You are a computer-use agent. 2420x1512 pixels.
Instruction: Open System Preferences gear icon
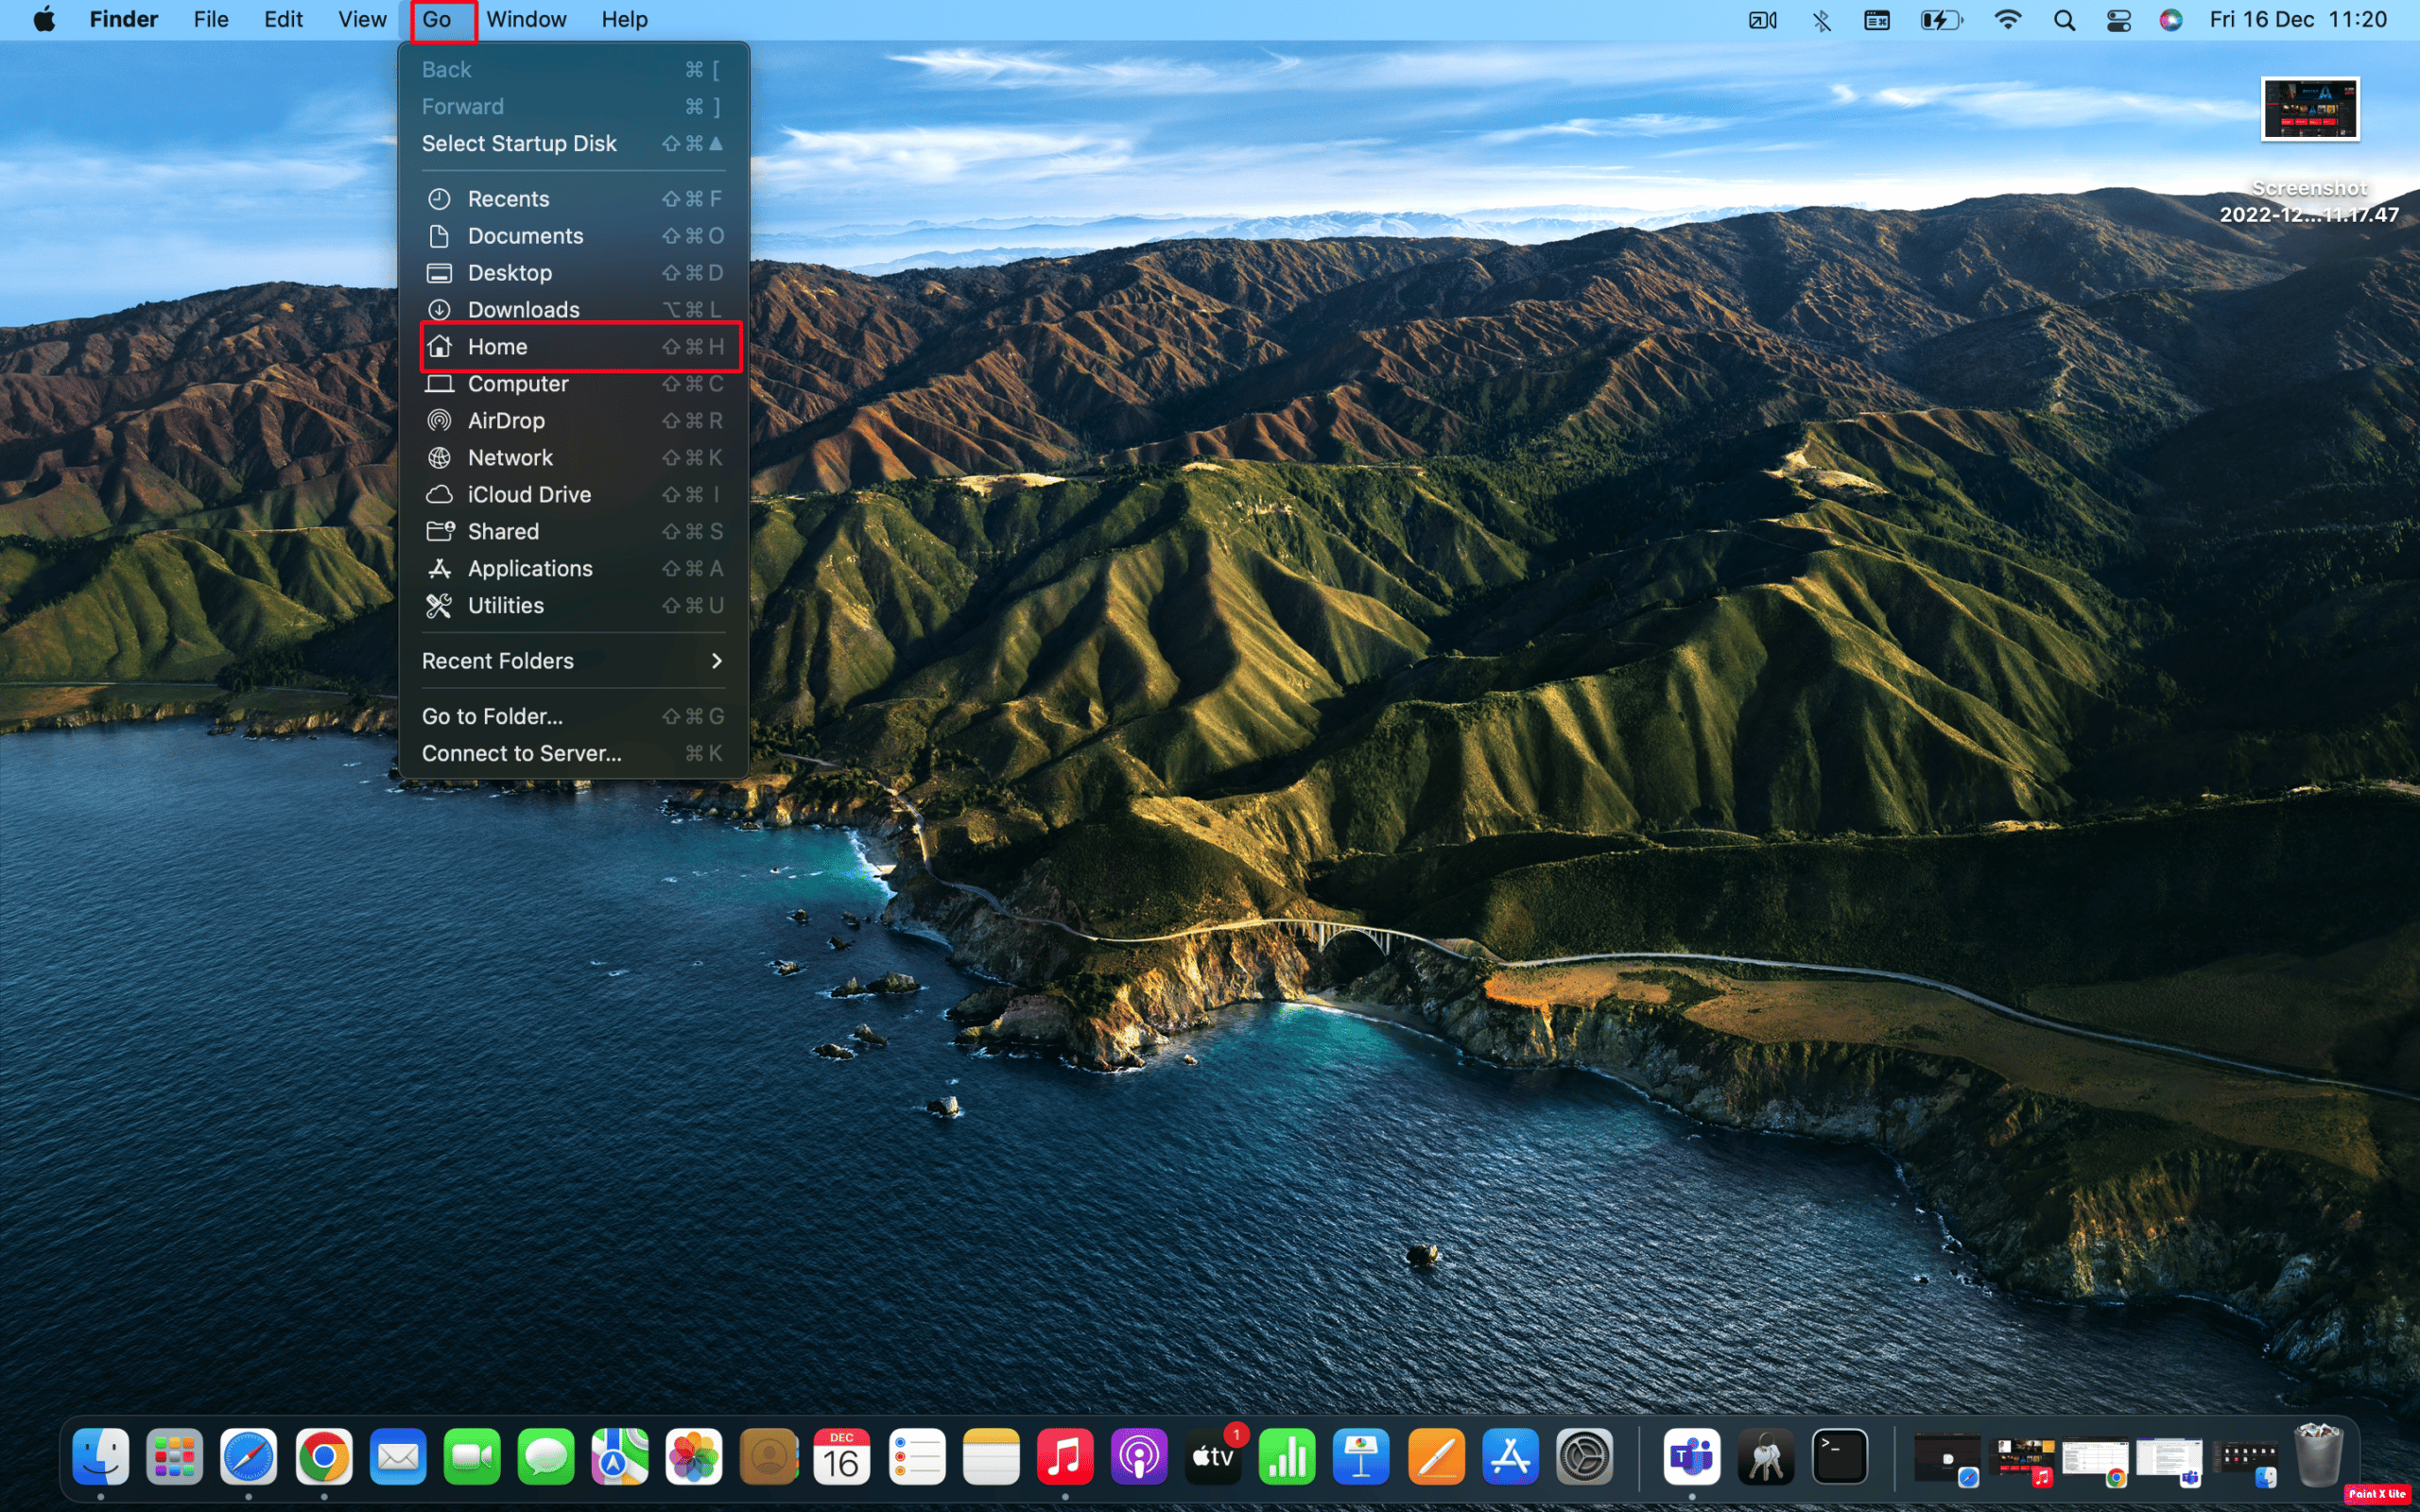pos(1584,1457)
